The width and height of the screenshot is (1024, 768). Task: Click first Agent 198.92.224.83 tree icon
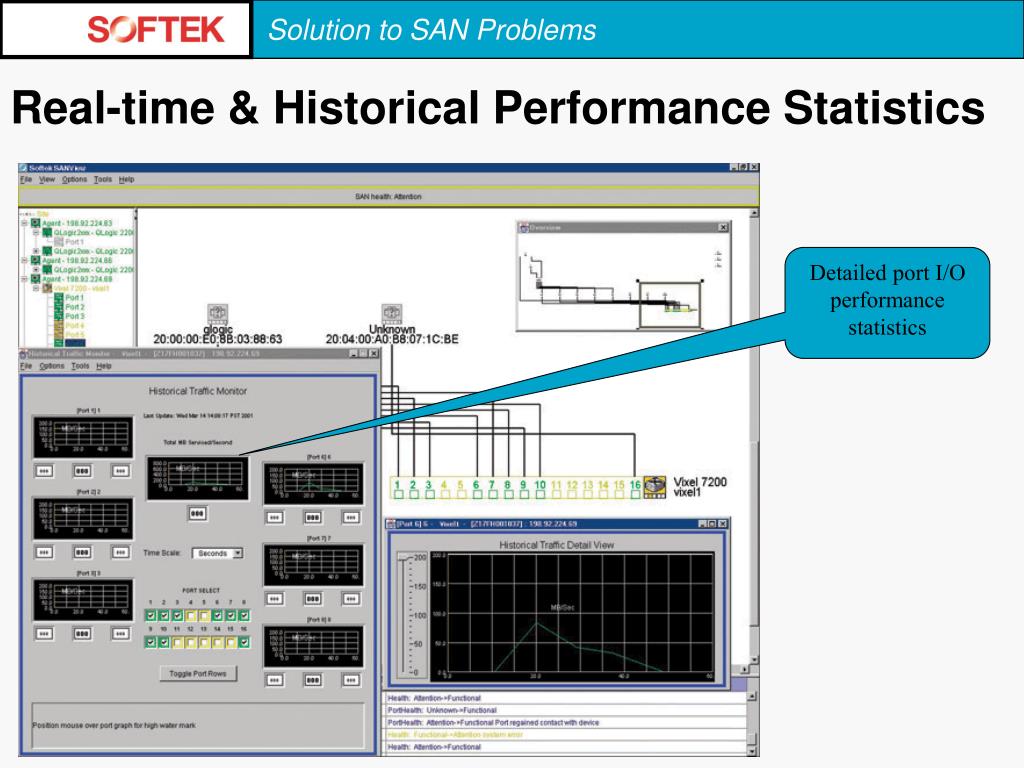pos(36,223)
